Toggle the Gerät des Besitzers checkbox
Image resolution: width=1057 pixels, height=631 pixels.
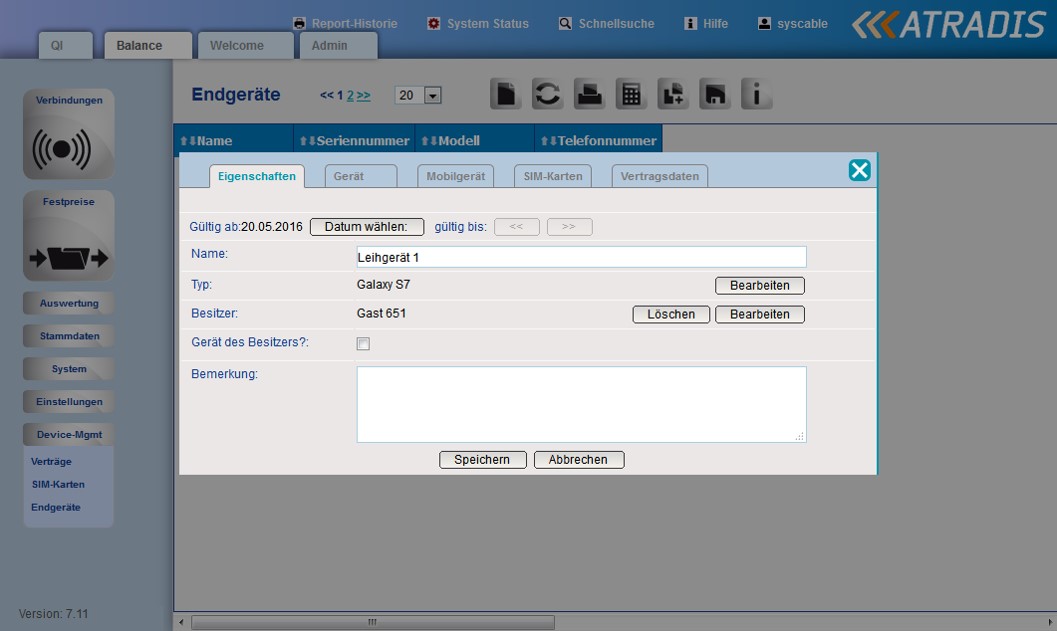point(364,344)
